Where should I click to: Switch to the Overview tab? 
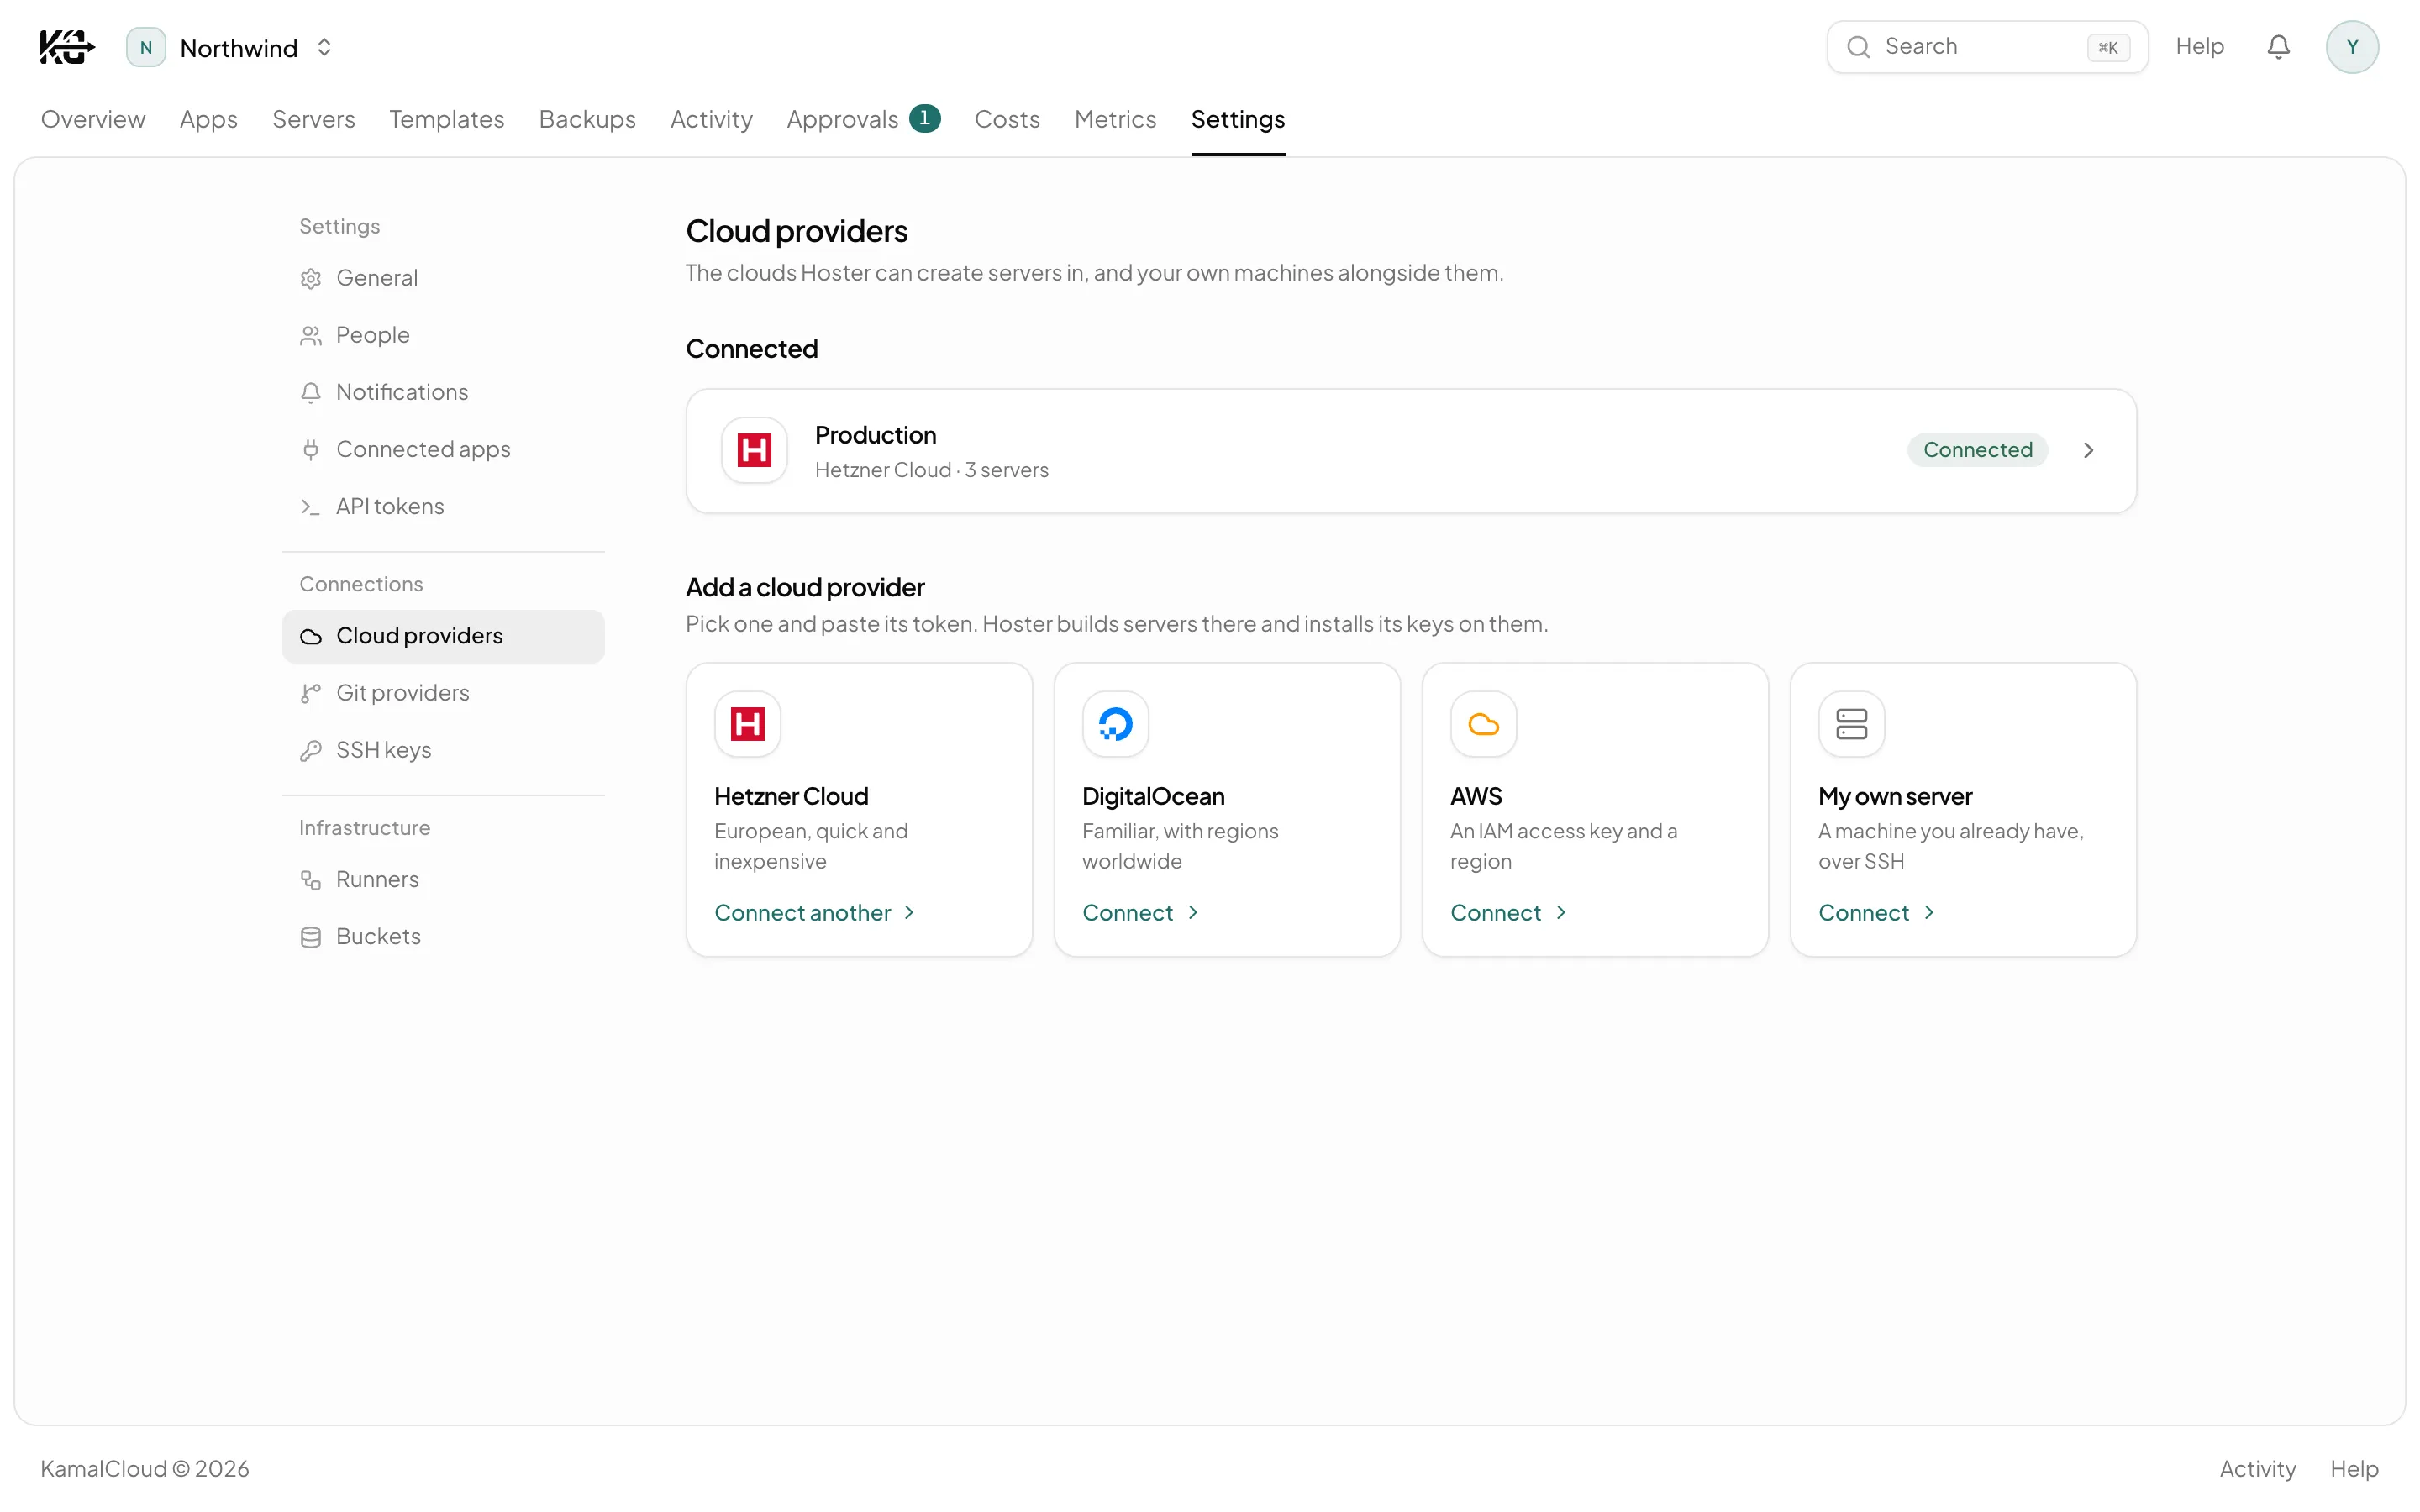[x=93, y=119]
